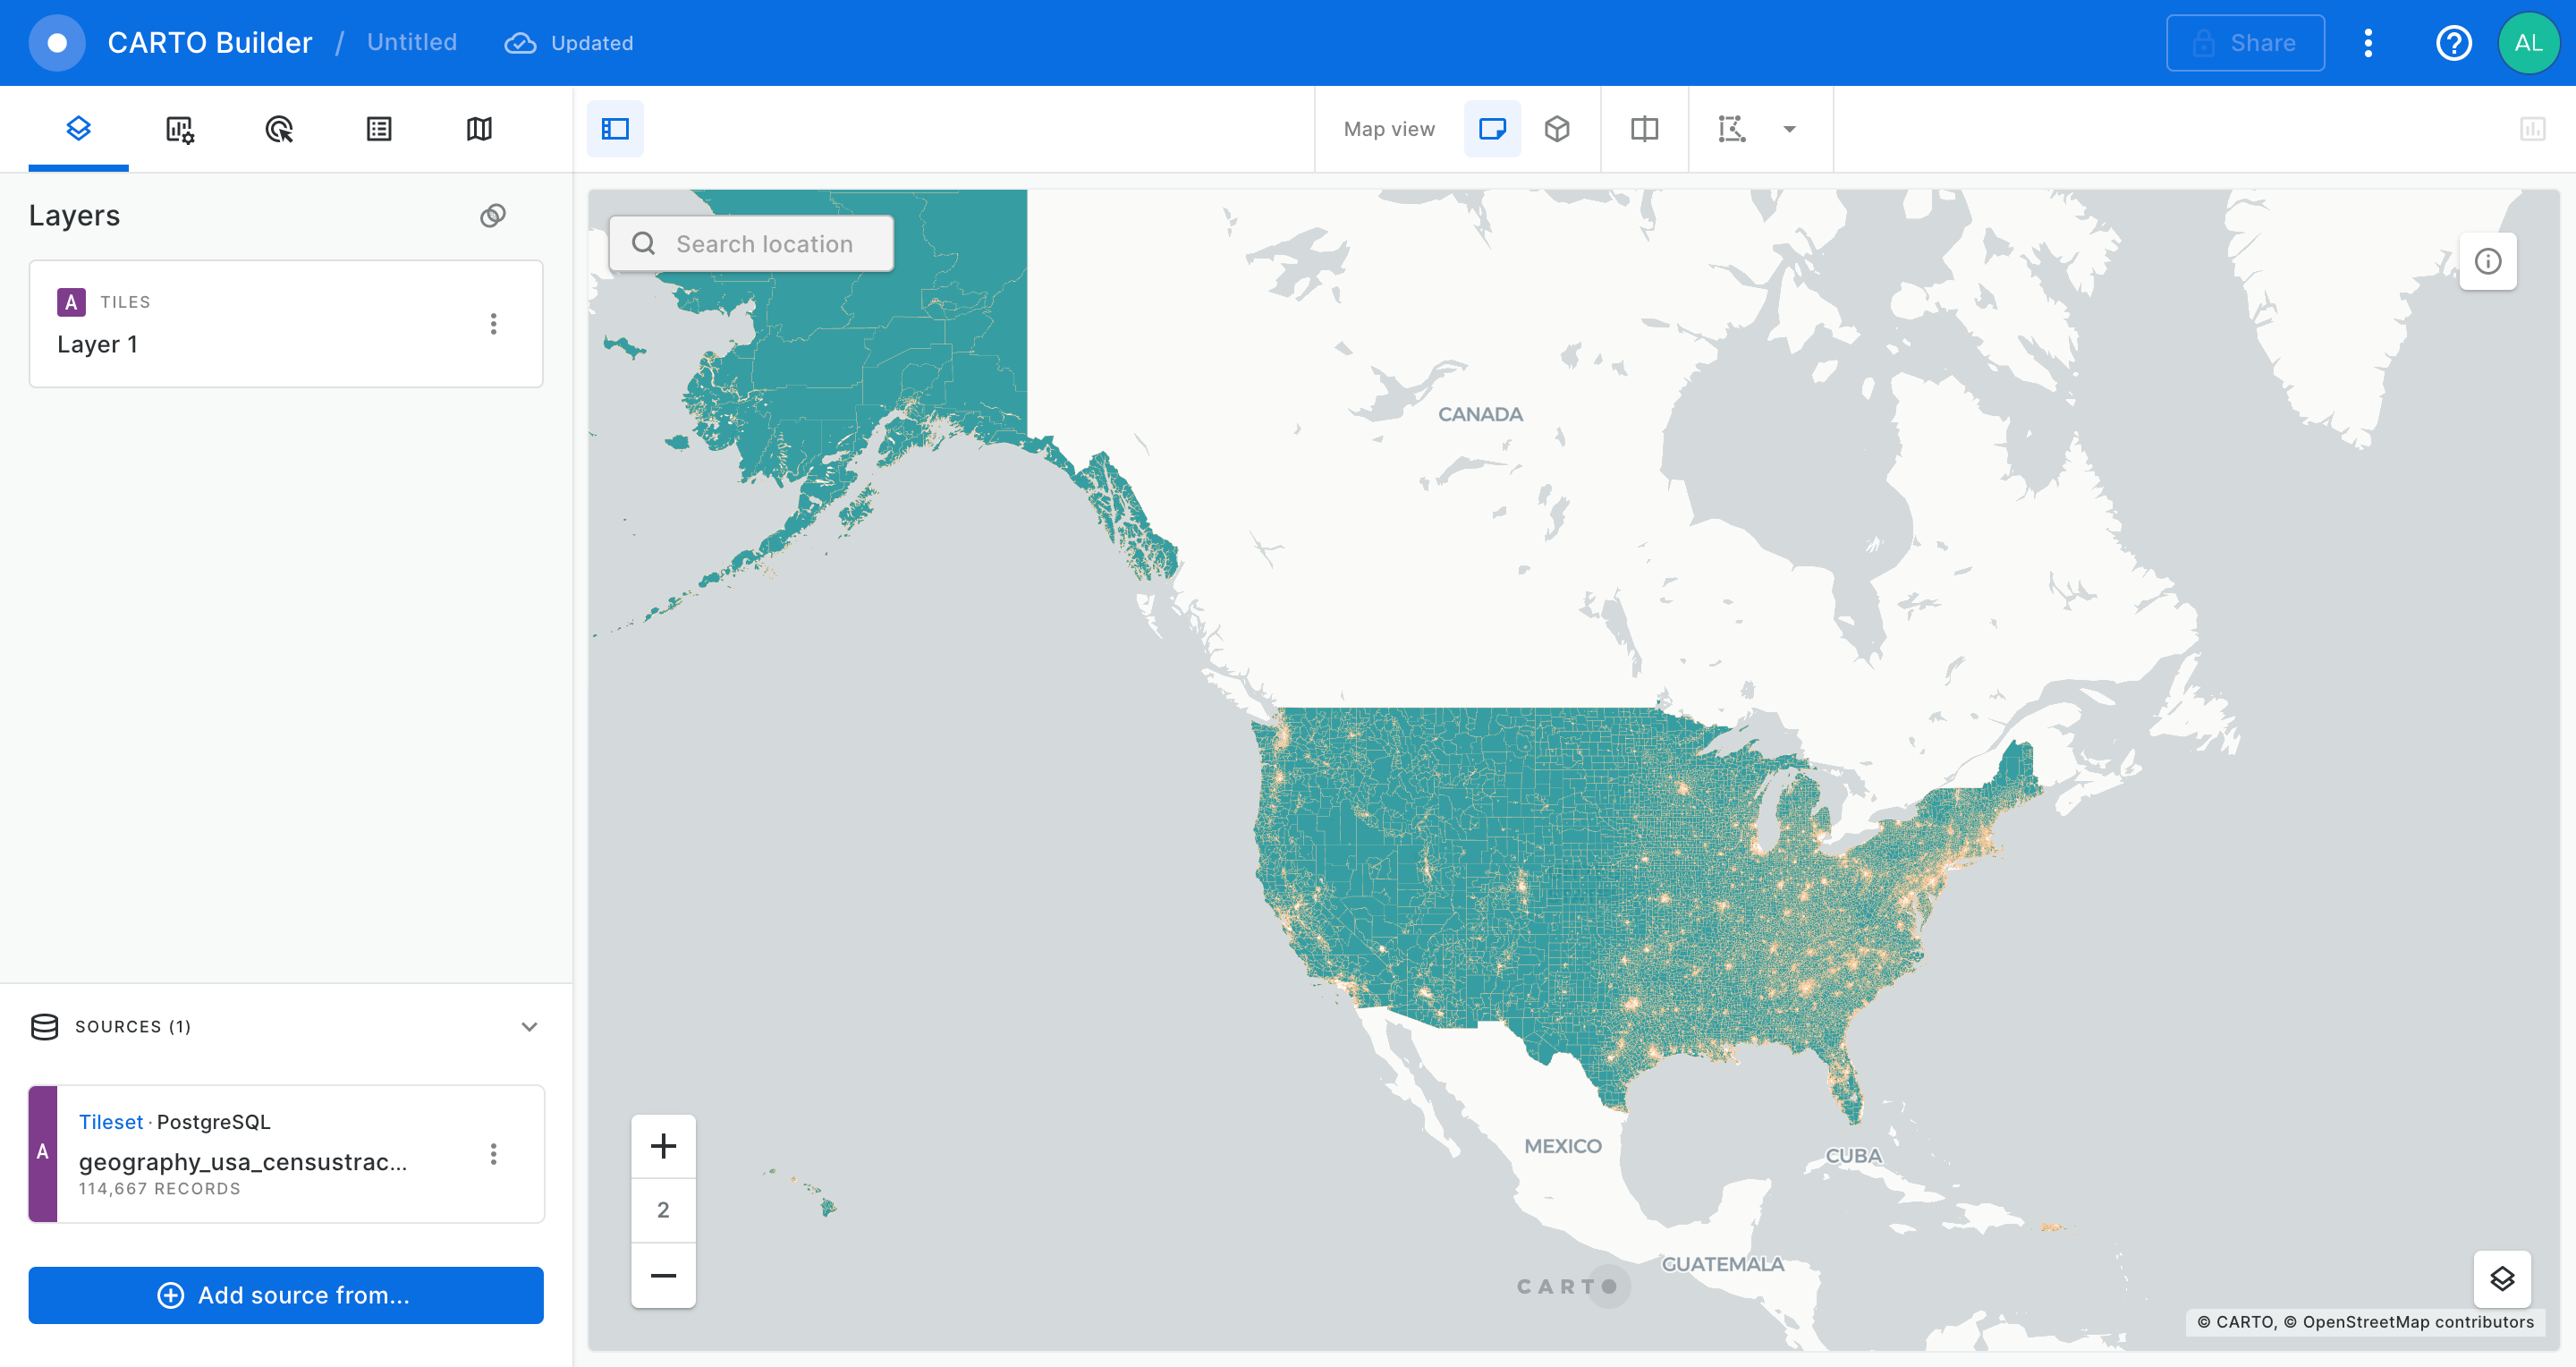Switch to 3D map view
This screenshot has height=1367, width=2576.
[1557, 129]
